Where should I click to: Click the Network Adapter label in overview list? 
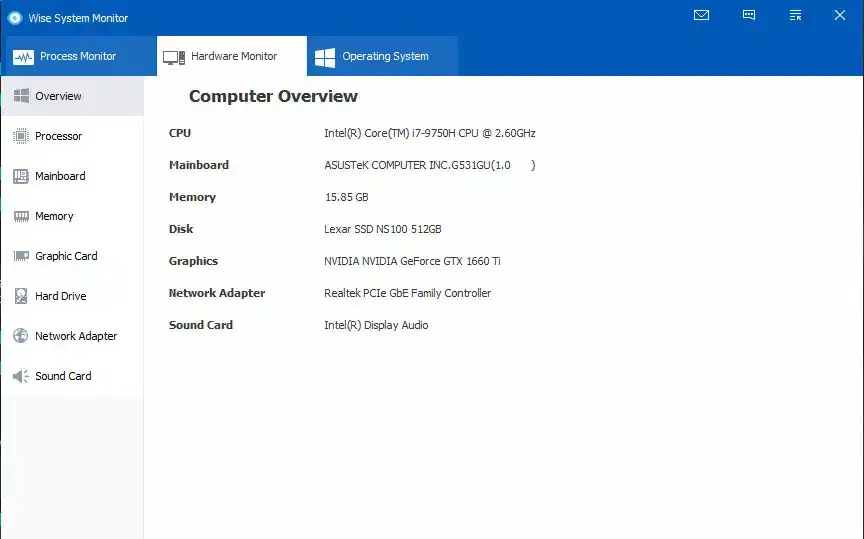tap(217, 293)
